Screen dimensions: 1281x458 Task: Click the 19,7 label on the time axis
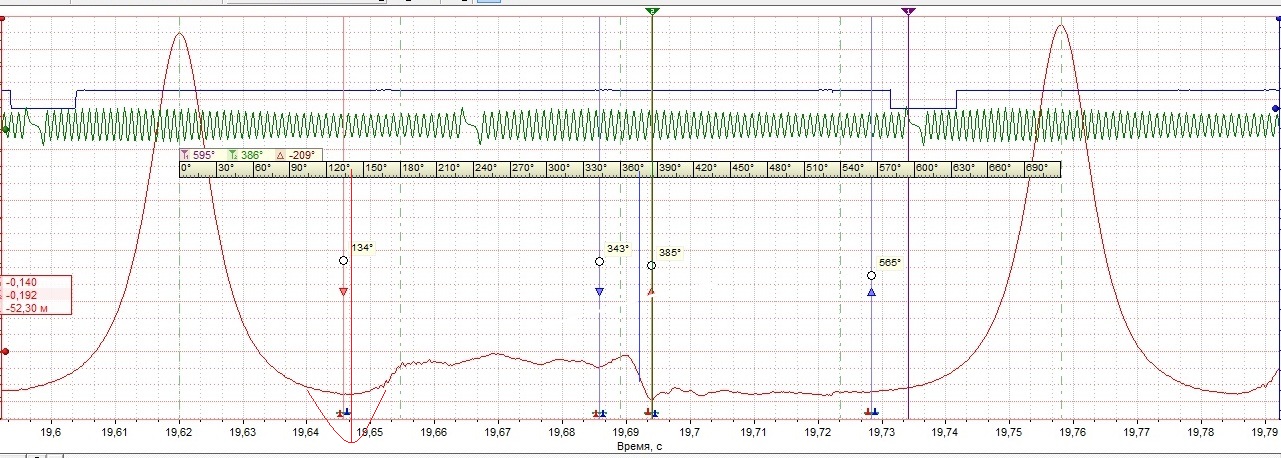coord(691,432)
